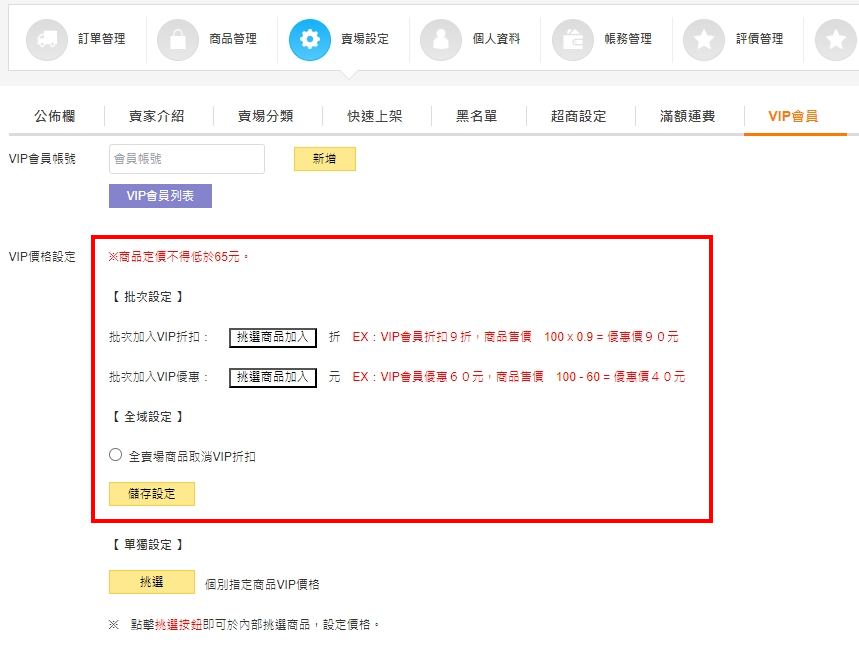Open the 評價管理 menu label
The width and height of the screenshot is (859, 646).
click(x=759, y=39)
